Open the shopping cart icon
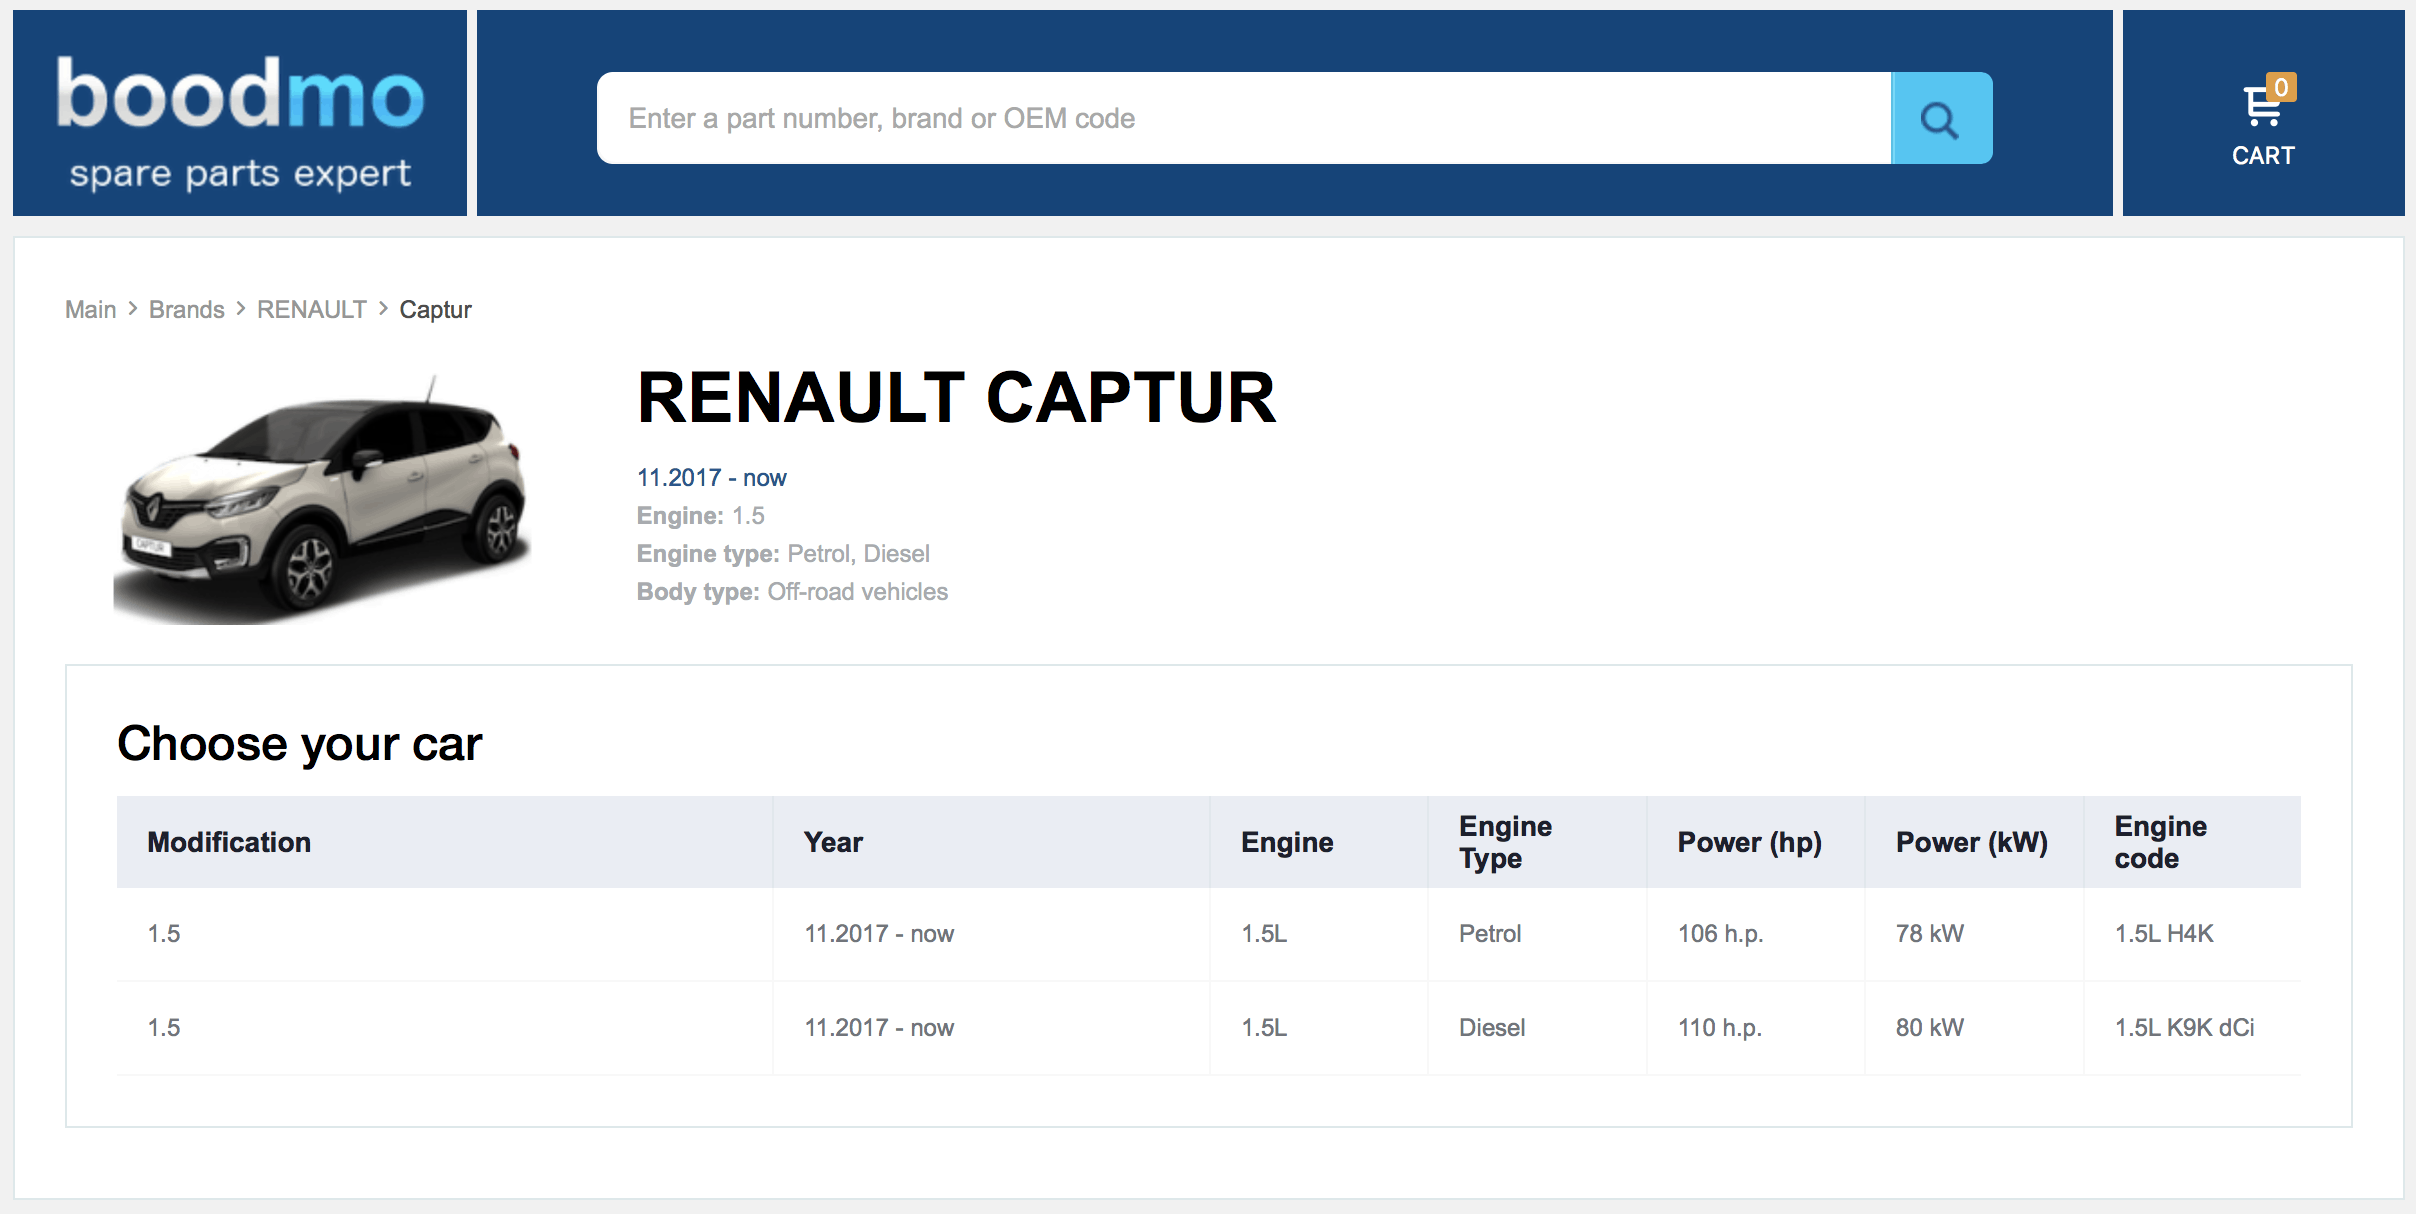2416x1214 pixels. pos(2260,106)
